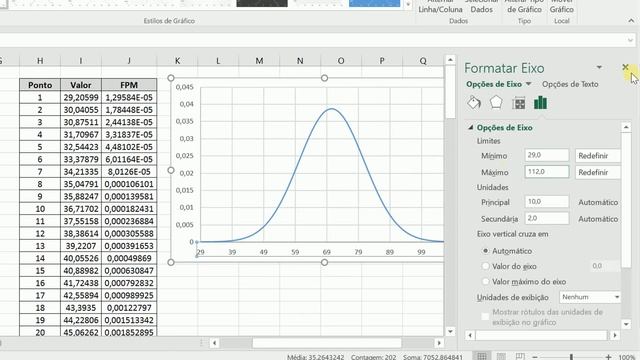The width and height of the screenshot is (640, 360).
Task: Select the green bar-chart Axis Options icon
Action: 540,103
